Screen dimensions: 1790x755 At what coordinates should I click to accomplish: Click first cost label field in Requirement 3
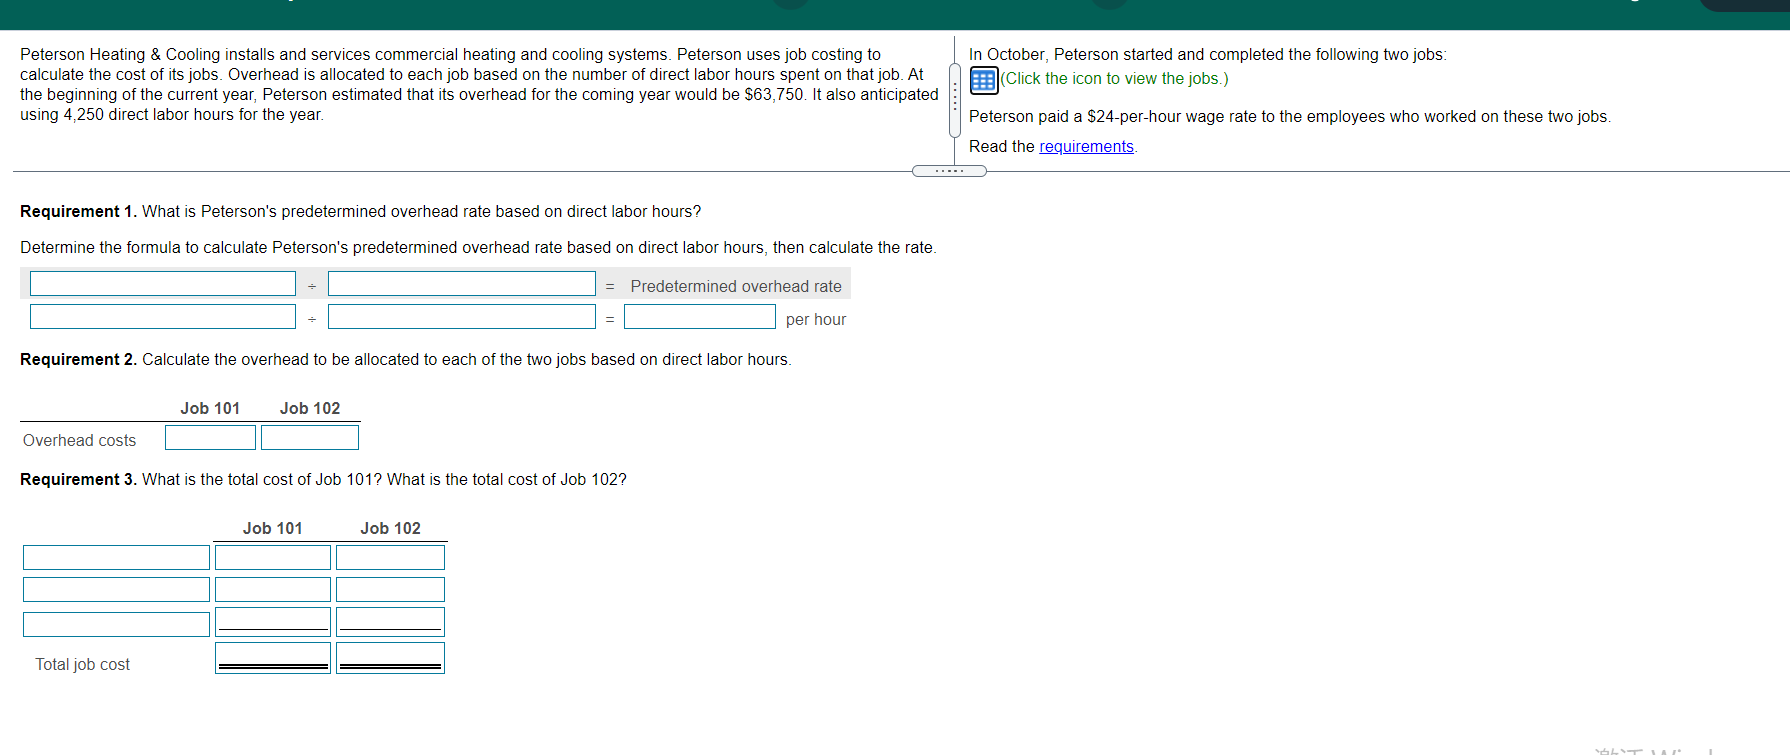(x=116, y=558)
